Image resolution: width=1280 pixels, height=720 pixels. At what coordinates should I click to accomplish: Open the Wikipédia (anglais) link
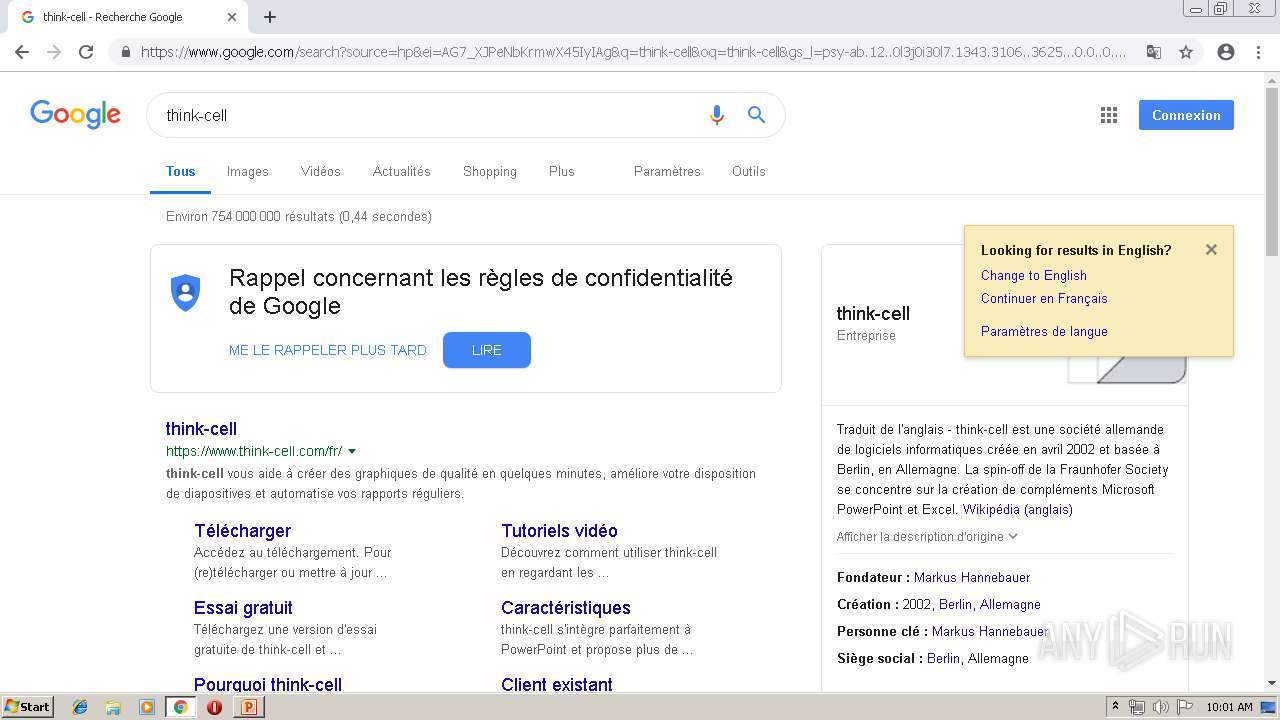[x=1018, y=509]
